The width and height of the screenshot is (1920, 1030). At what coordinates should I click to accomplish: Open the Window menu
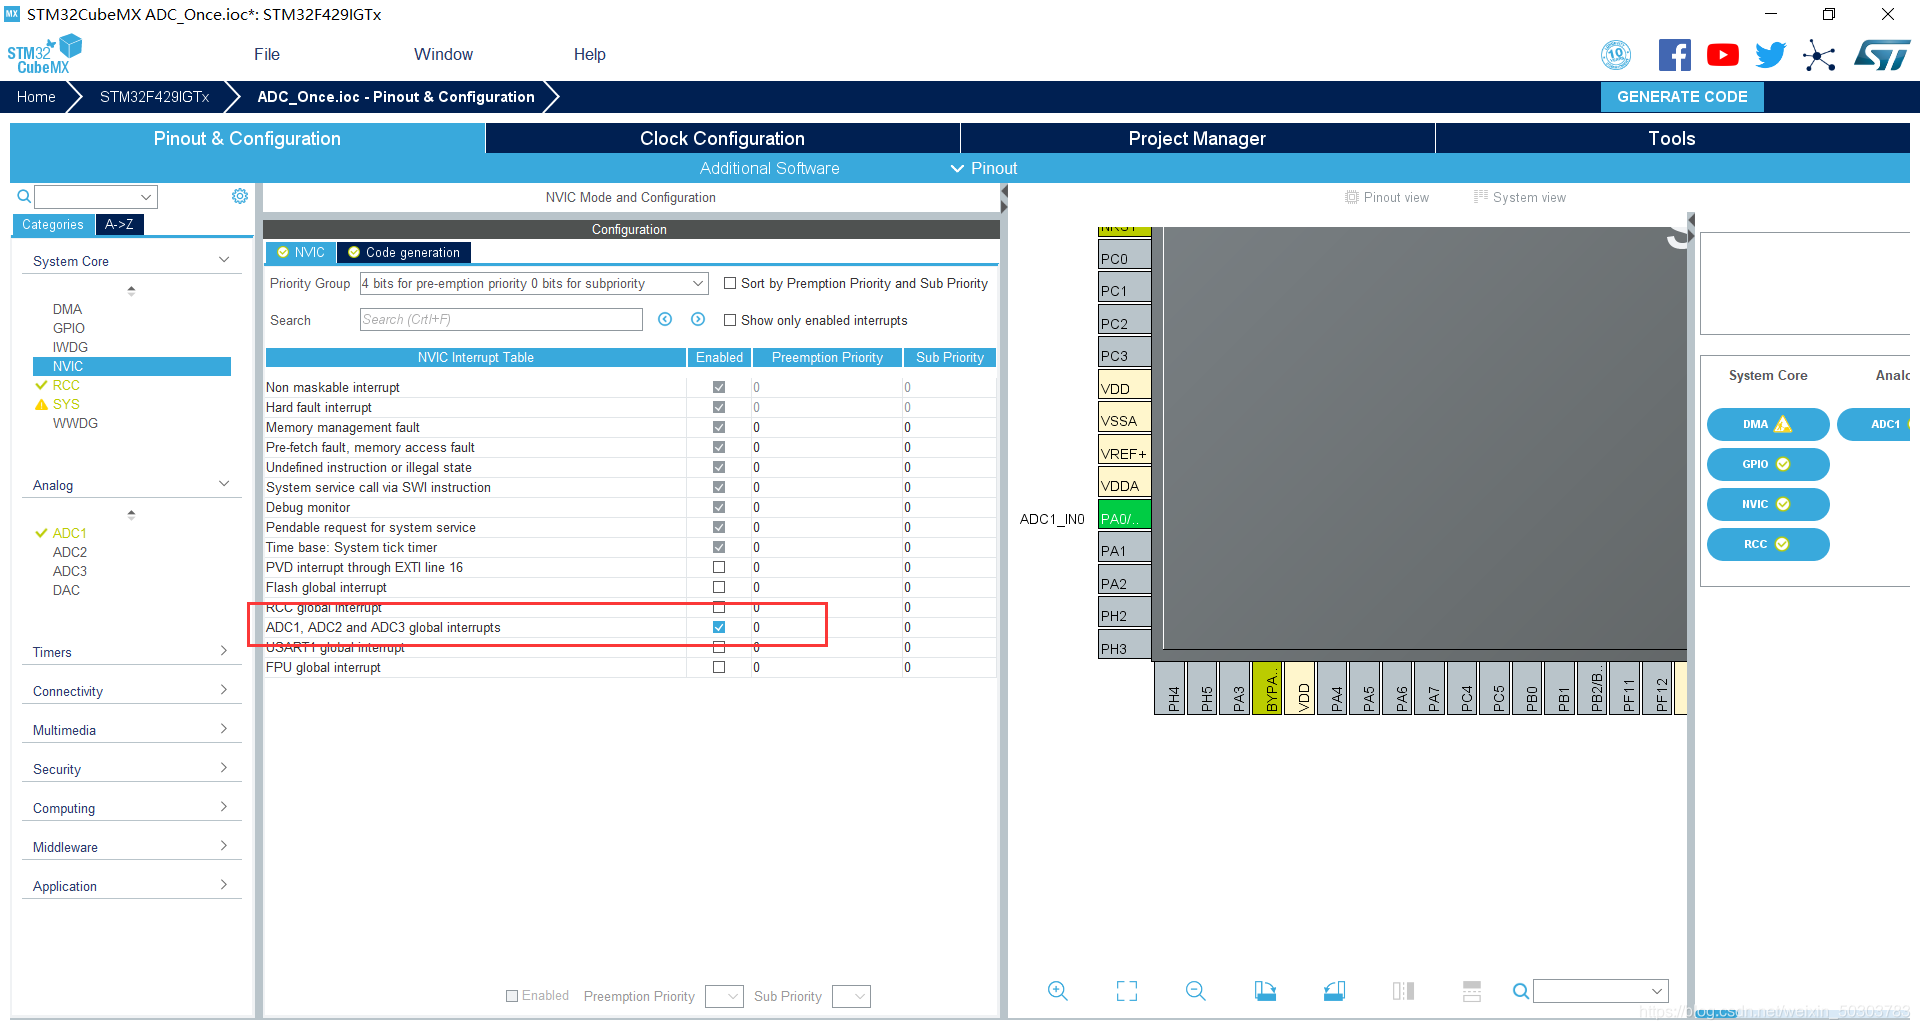point(443,54)
